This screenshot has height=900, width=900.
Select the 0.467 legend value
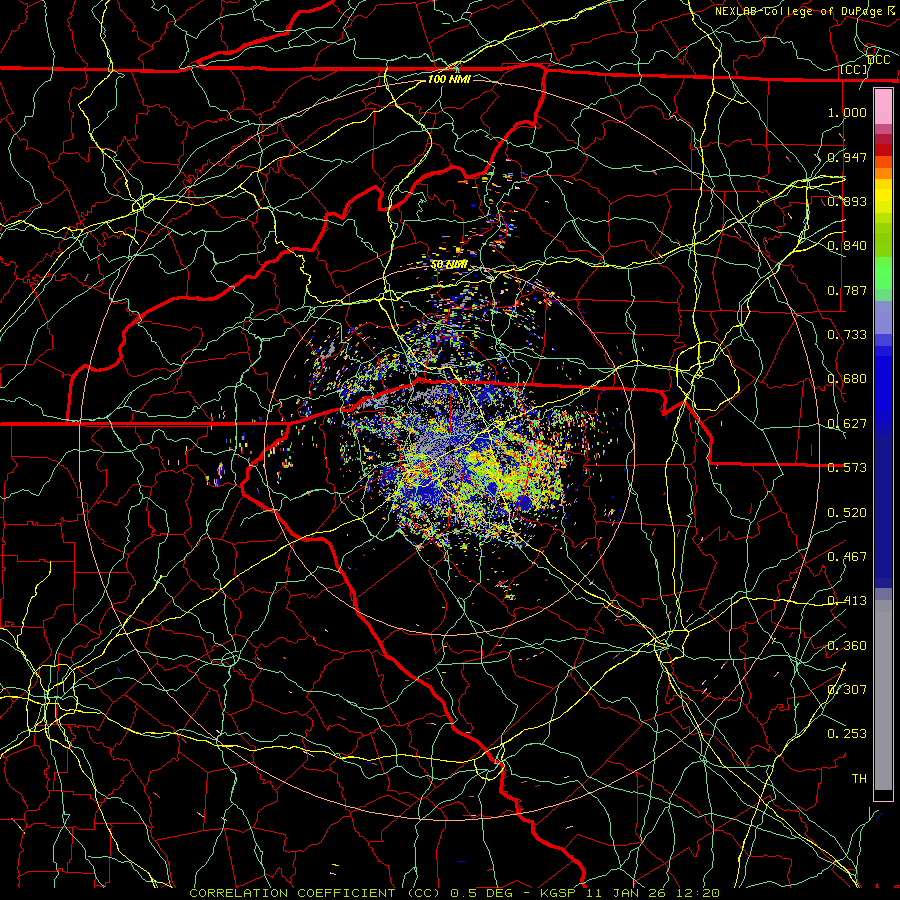click(x=847, y=557)
